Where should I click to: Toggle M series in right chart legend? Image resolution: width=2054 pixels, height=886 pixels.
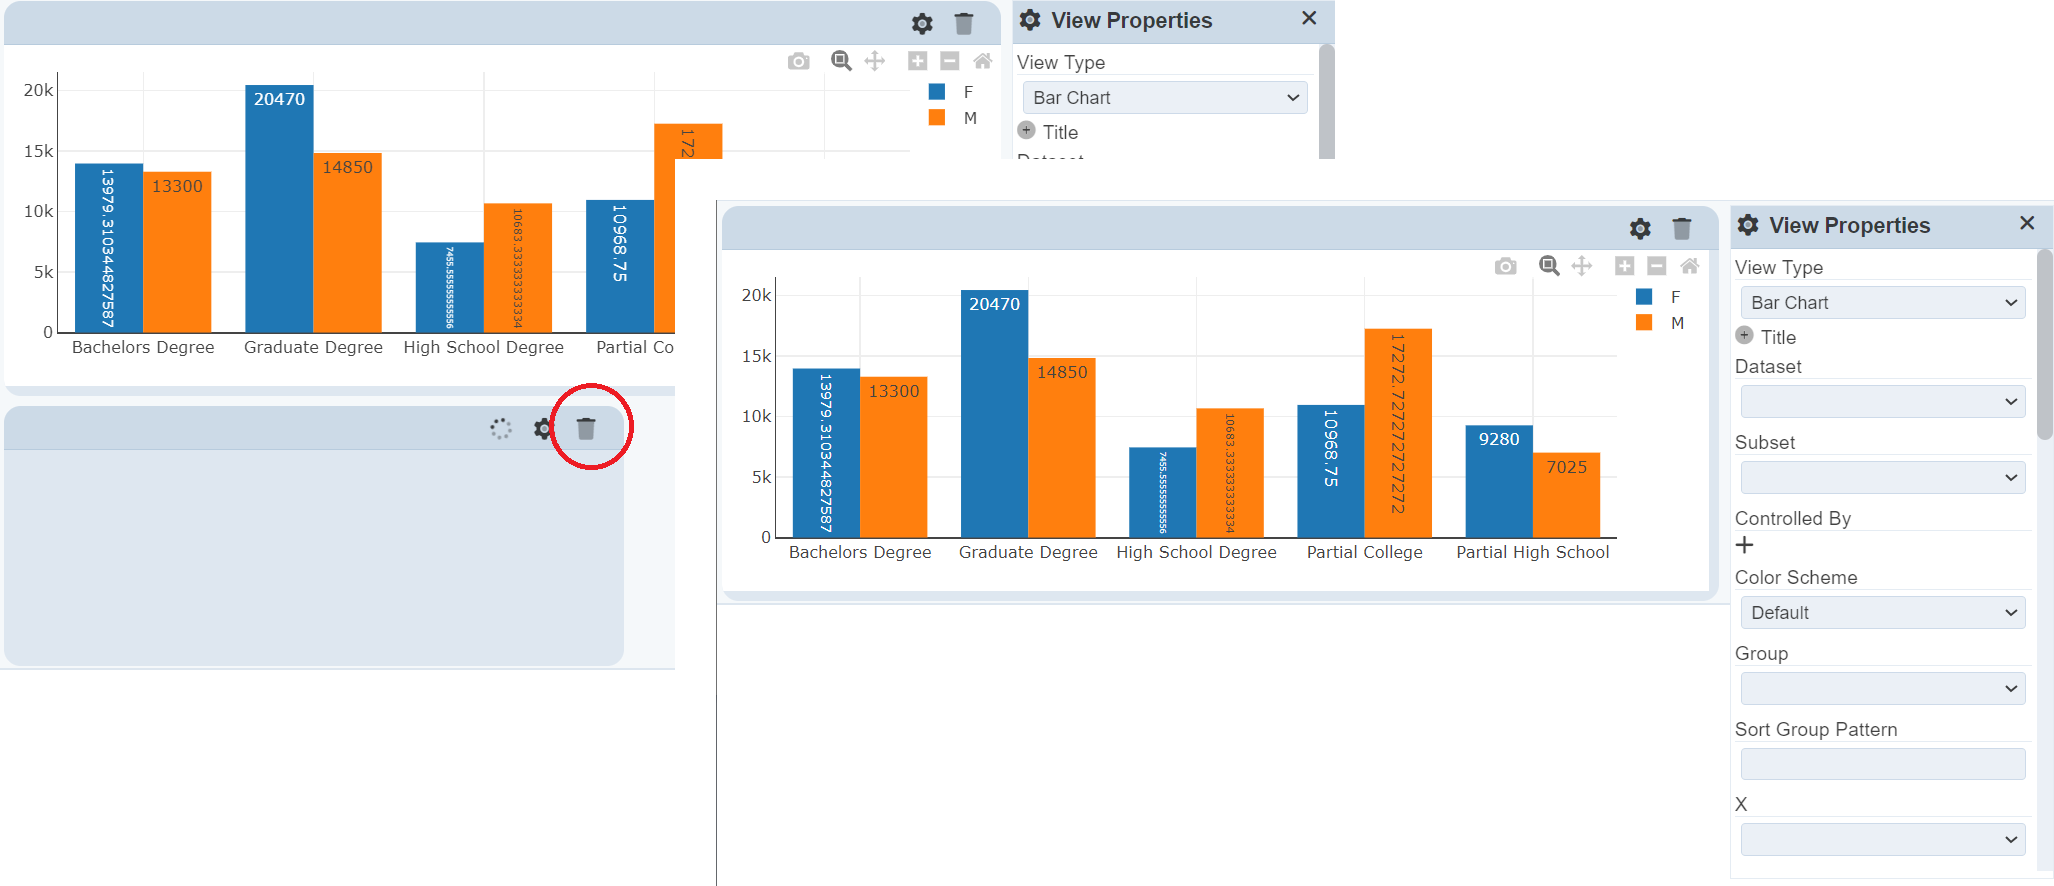coord(1660,323)
